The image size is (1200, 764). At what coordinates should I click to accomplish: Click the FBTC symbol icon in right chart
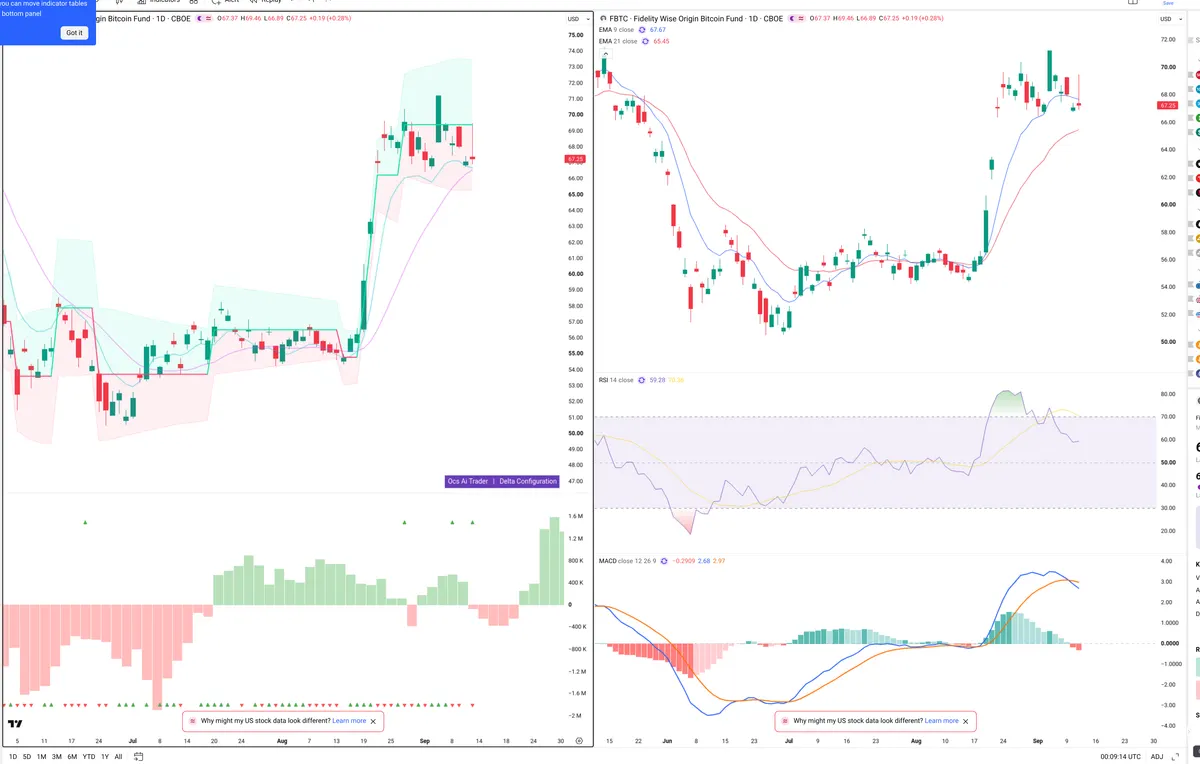(x=602, y=19)
